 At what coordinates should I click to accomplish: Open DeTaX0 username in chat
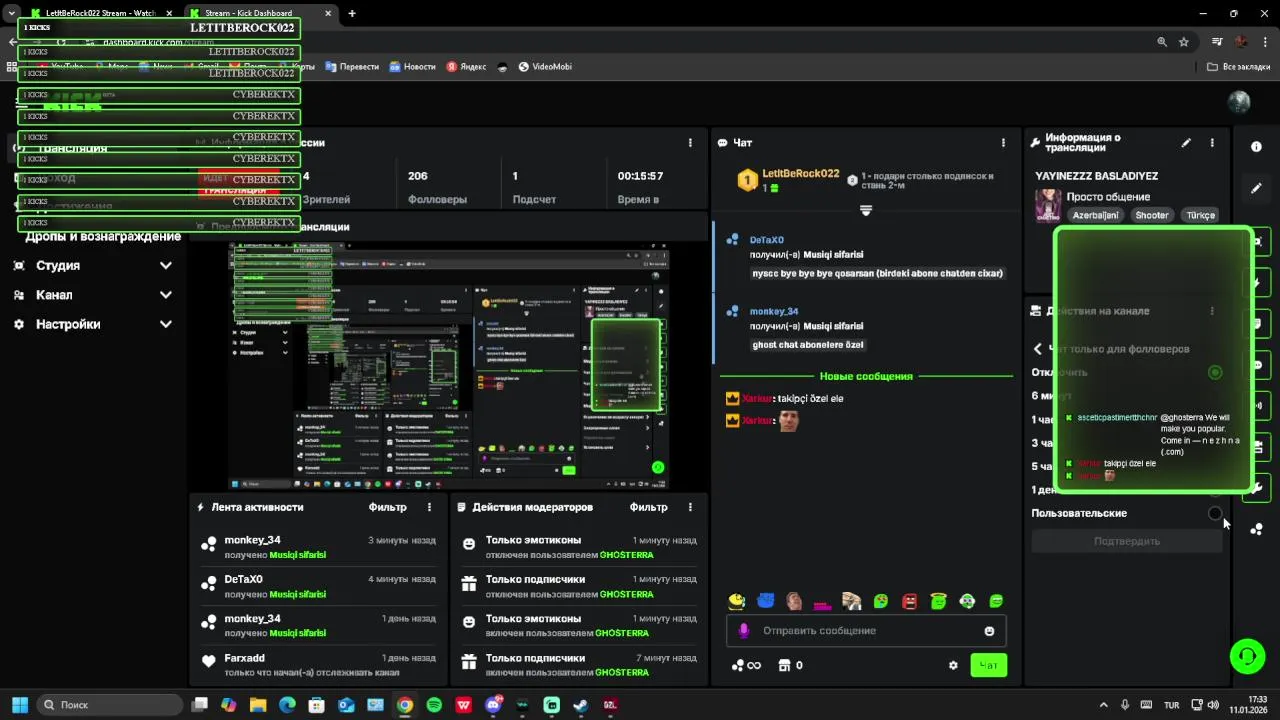point(767,241)
